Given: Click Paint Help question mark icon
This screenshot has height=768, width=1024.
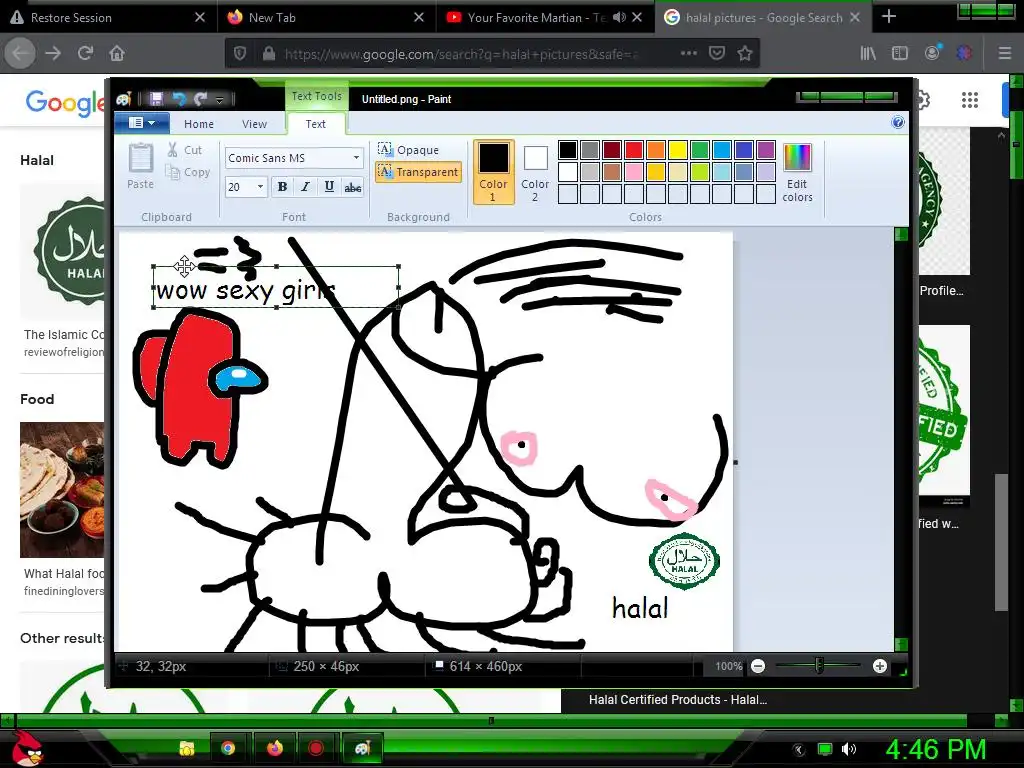Looking at the screenshot, I should (x=898, y=122).
